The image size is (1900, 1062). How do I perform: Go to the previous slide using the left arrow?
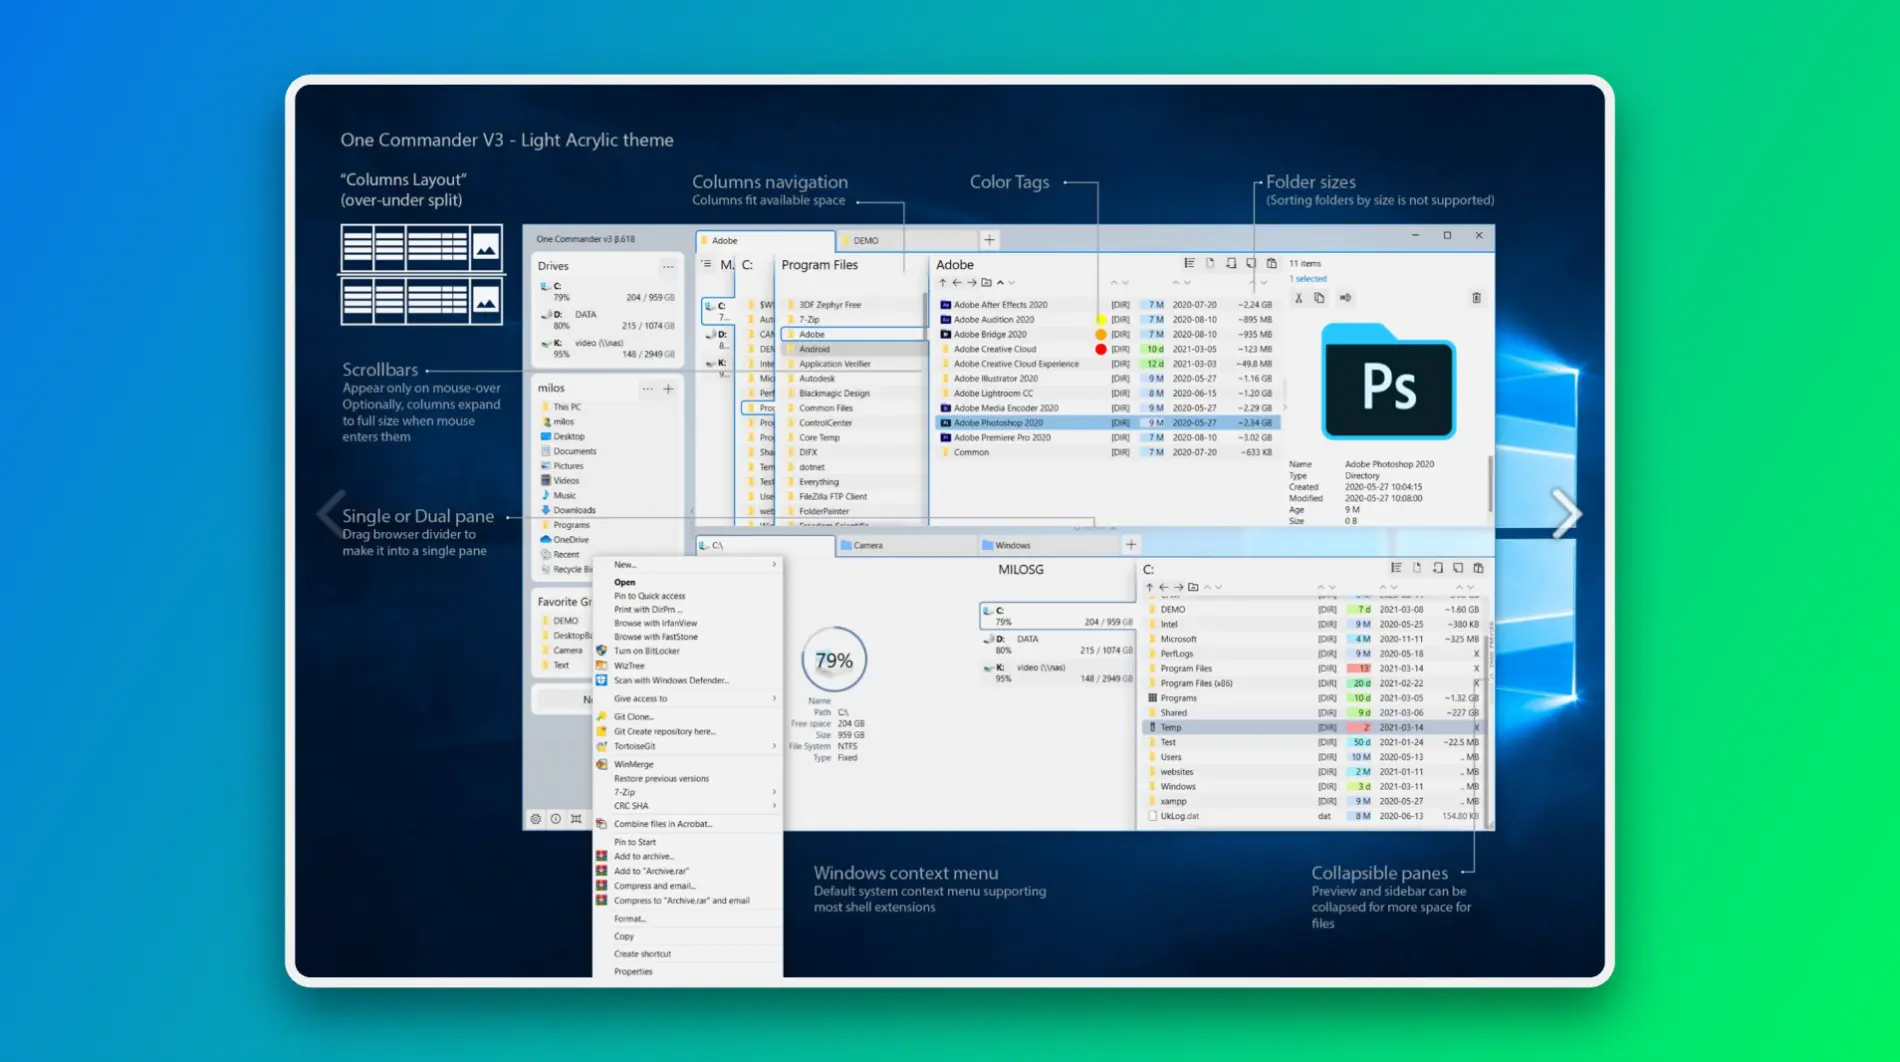coord(331,513)
